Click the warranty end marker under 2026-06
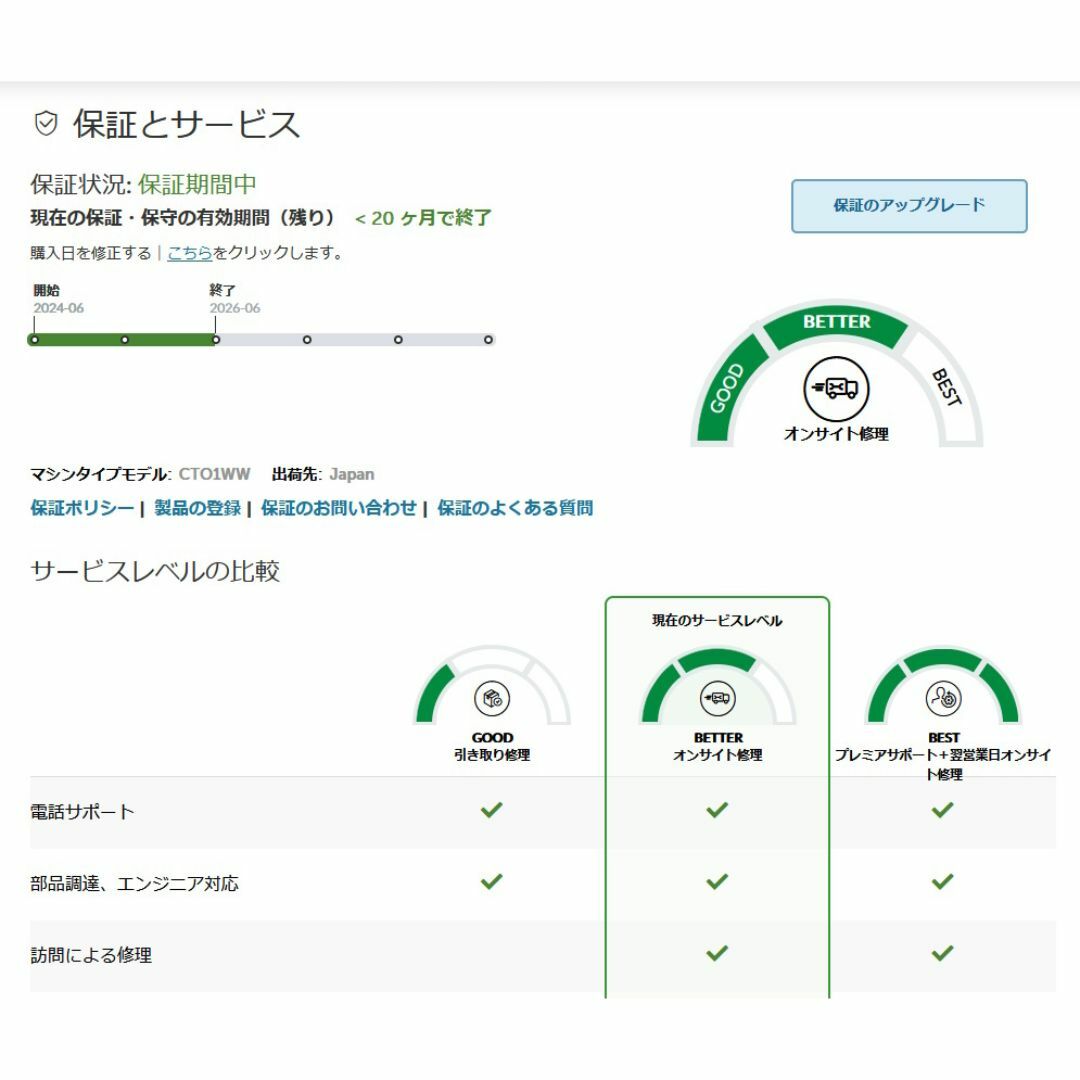The width and height of the screenshot is (1080, 1080). [216, 340]
